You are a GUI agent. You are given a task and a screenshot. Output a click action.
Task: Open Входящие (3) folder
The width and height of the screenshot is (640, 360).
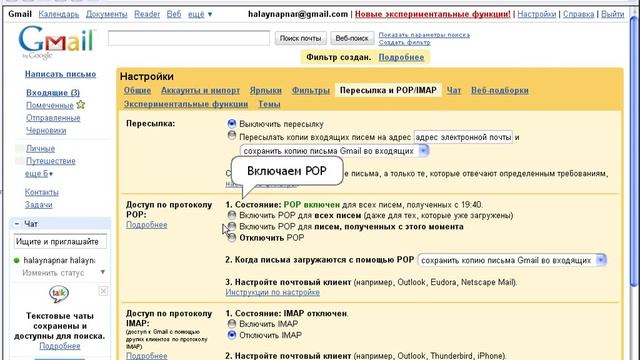pos(53,93)
